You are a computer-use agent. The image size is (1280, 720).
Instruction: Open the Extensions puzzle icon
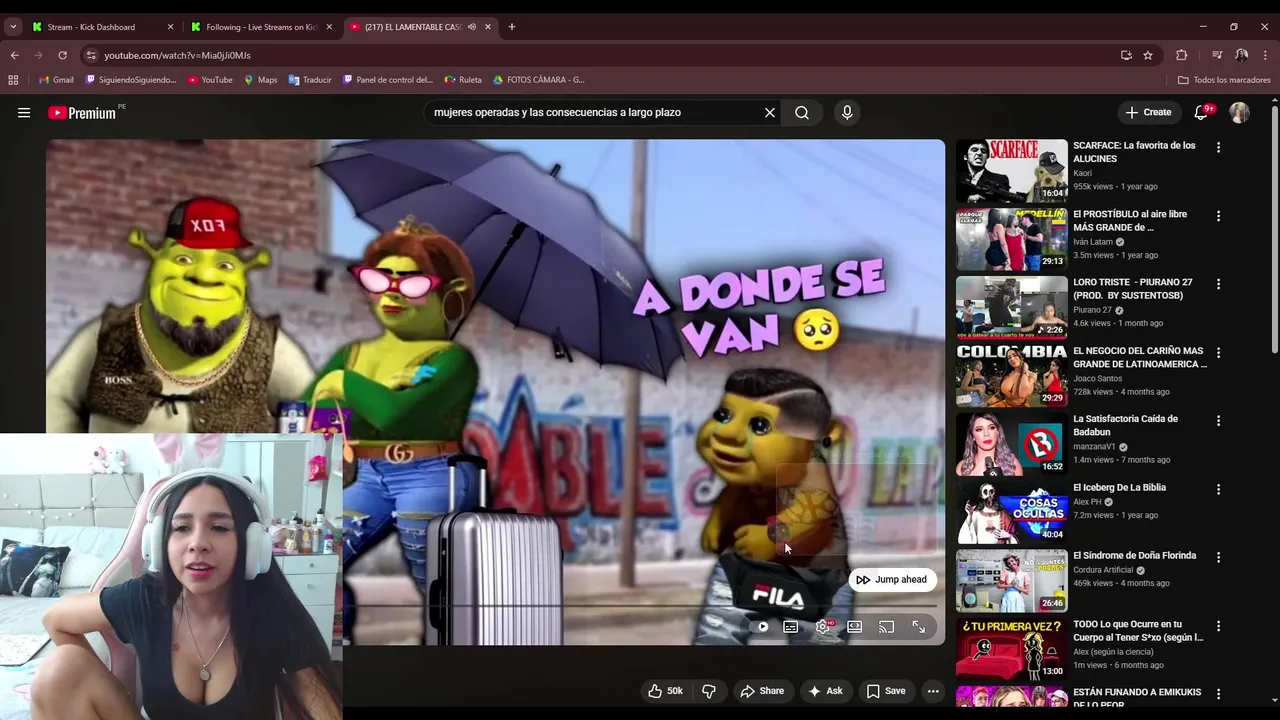[1182, 55]
